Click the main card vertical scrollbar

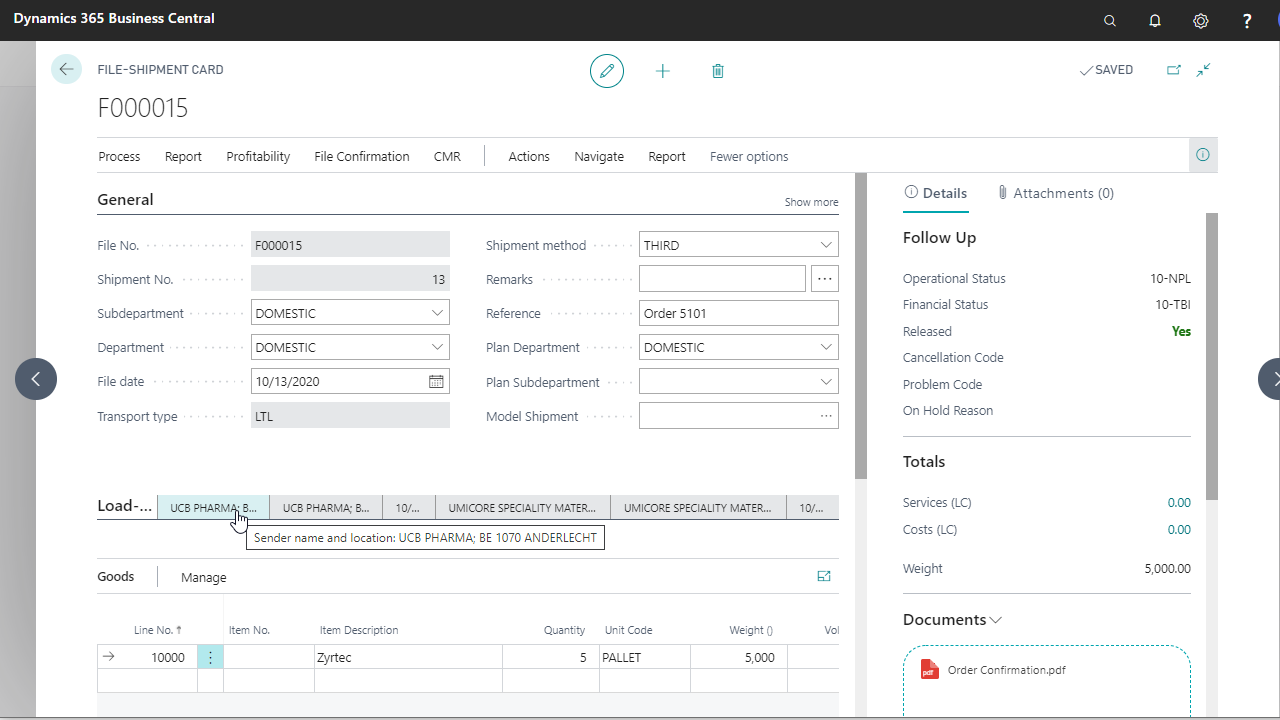[861, 326]
